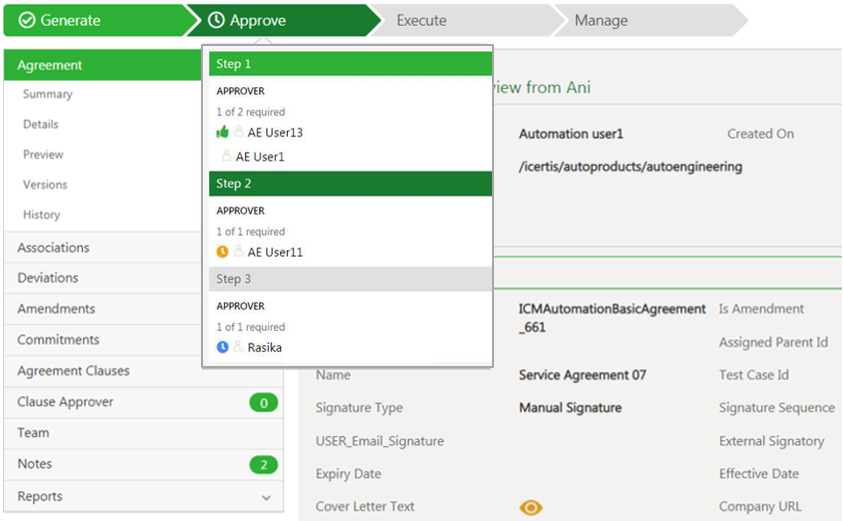Viewport: 843px width, 521px height.
Task: Click the AE User11 approver name
Action: 275,252
